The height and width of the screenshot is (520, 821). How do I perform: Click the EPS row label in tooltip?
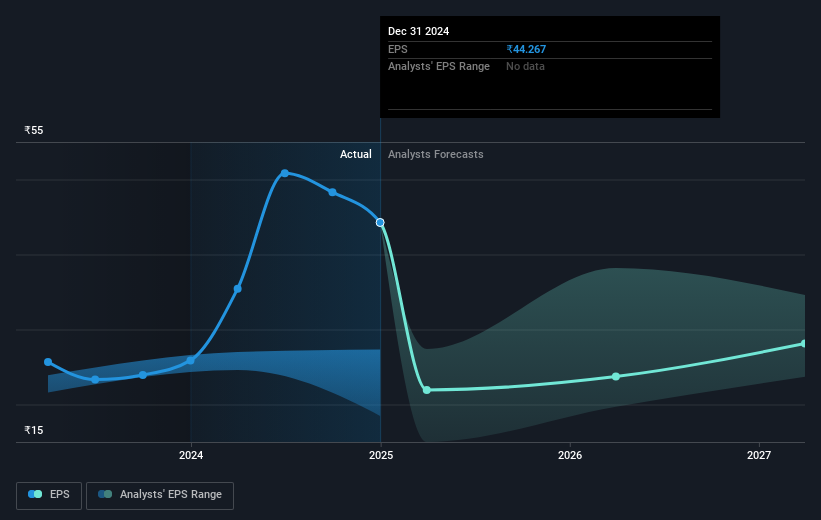click(398, 49)
